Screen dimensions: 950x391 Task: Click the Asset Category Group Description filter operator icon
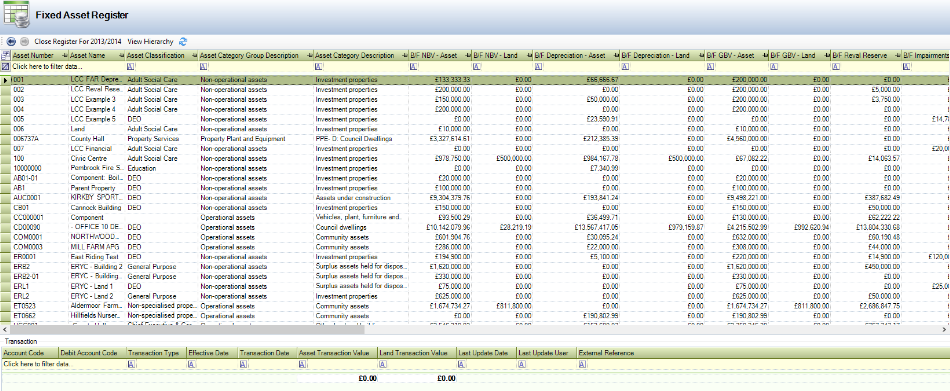(x=203, y=67)
